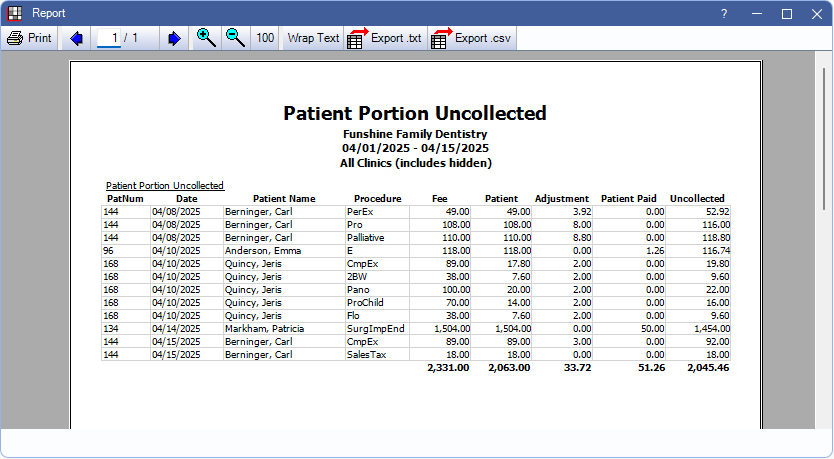Image resolution: width=834 pixels, height=459 pixels.
Task: Go to the previous page arrow
Action: [77, 38]
